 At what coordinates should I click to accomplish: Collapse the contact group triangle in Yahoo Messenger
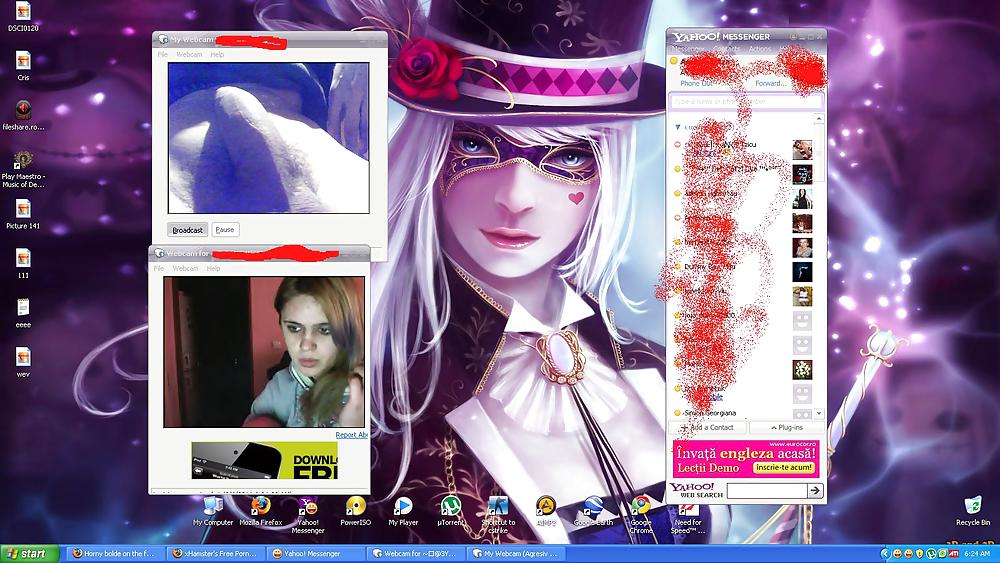(x=677, y=127)
